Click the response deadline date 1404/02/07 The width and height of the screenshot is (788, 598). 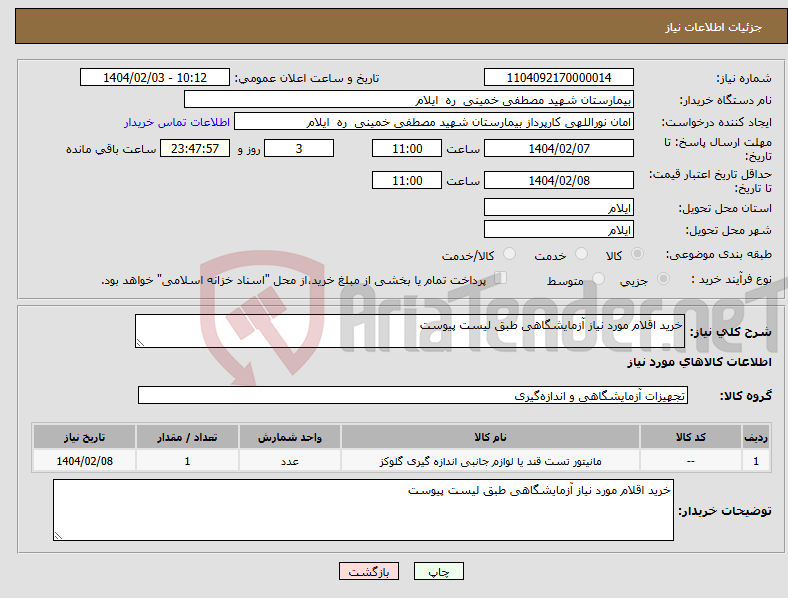point(559,148)
